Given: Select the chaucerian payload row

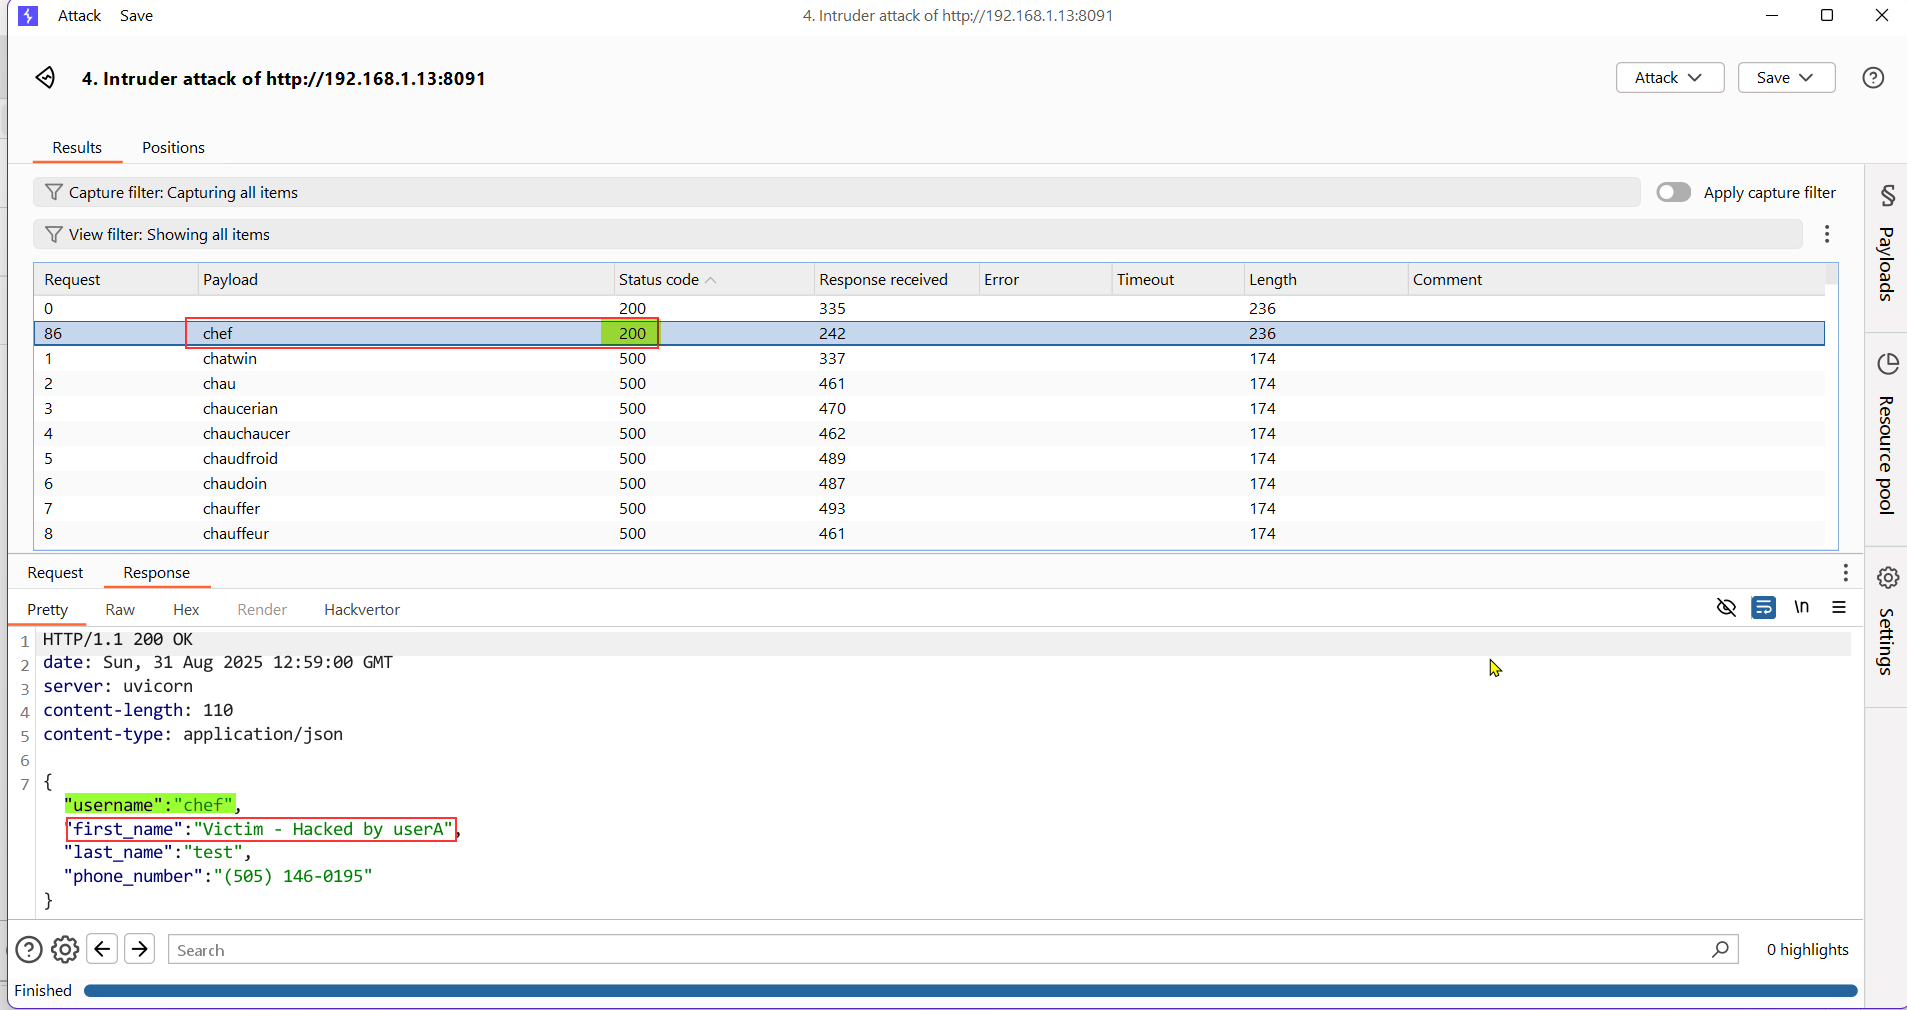Looking at the screenshot, I should pos(929,408).
